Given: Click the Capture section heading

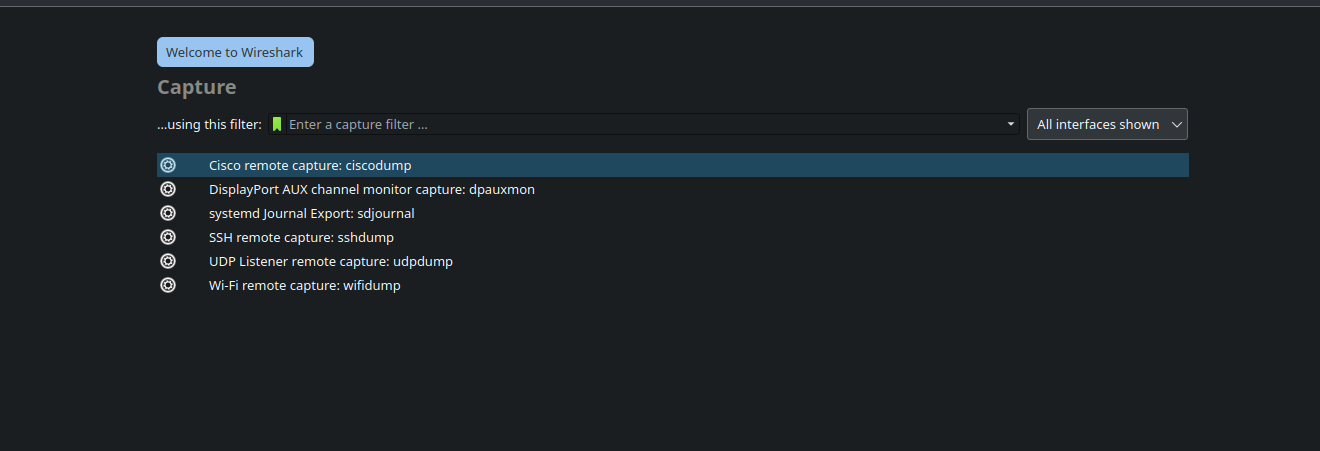Looking at the screenshot, I should (x=197, y=87).
